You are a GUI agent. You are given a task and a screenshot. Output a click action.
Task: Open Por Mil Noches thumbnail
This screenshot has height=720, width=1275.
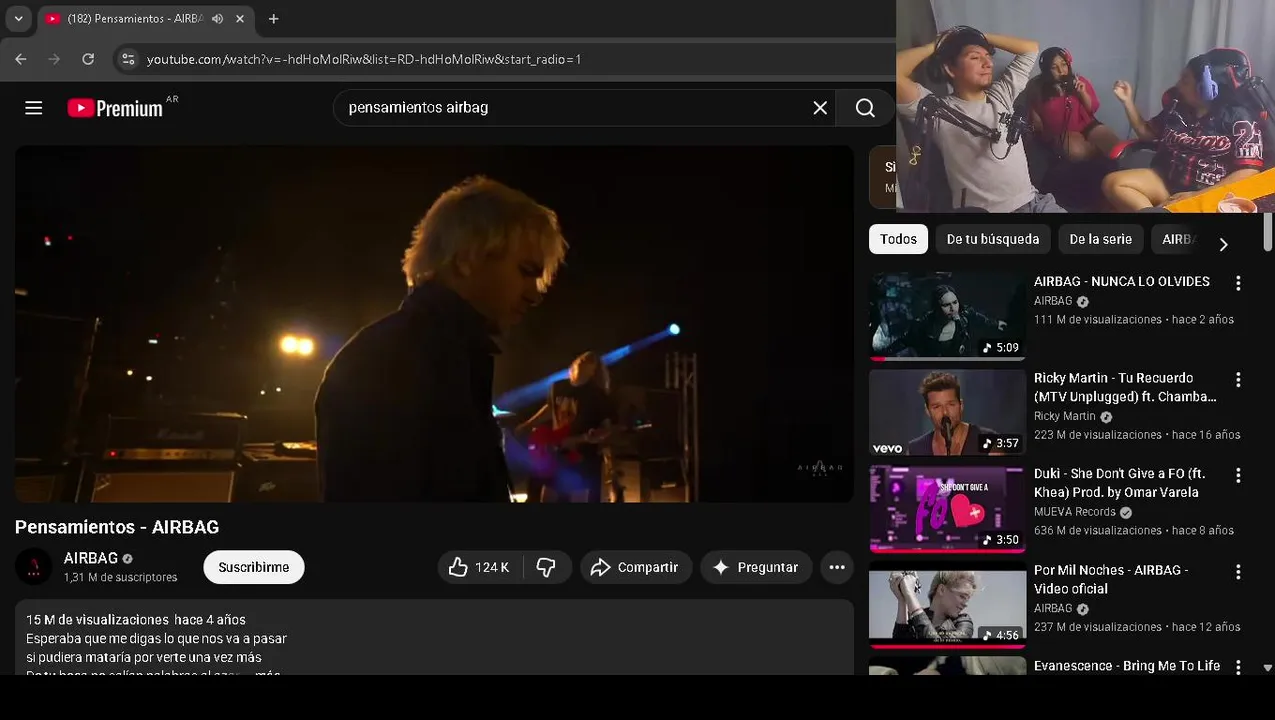[x=947, y=604]
